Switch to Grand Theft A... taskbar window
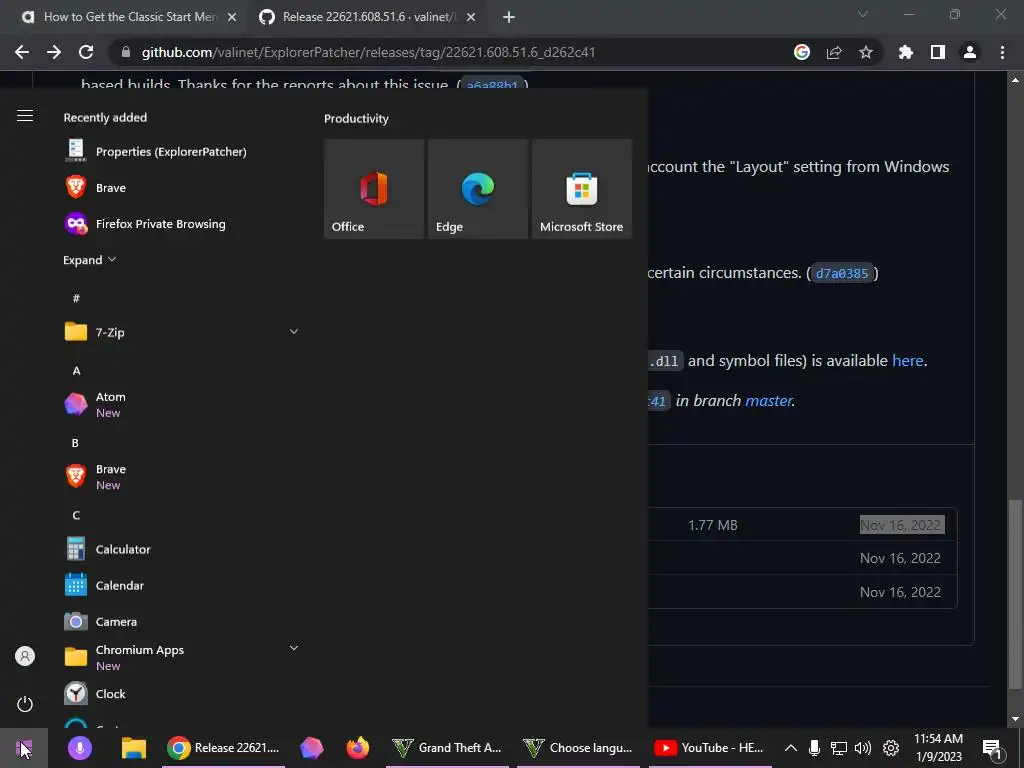 [447, 748]
